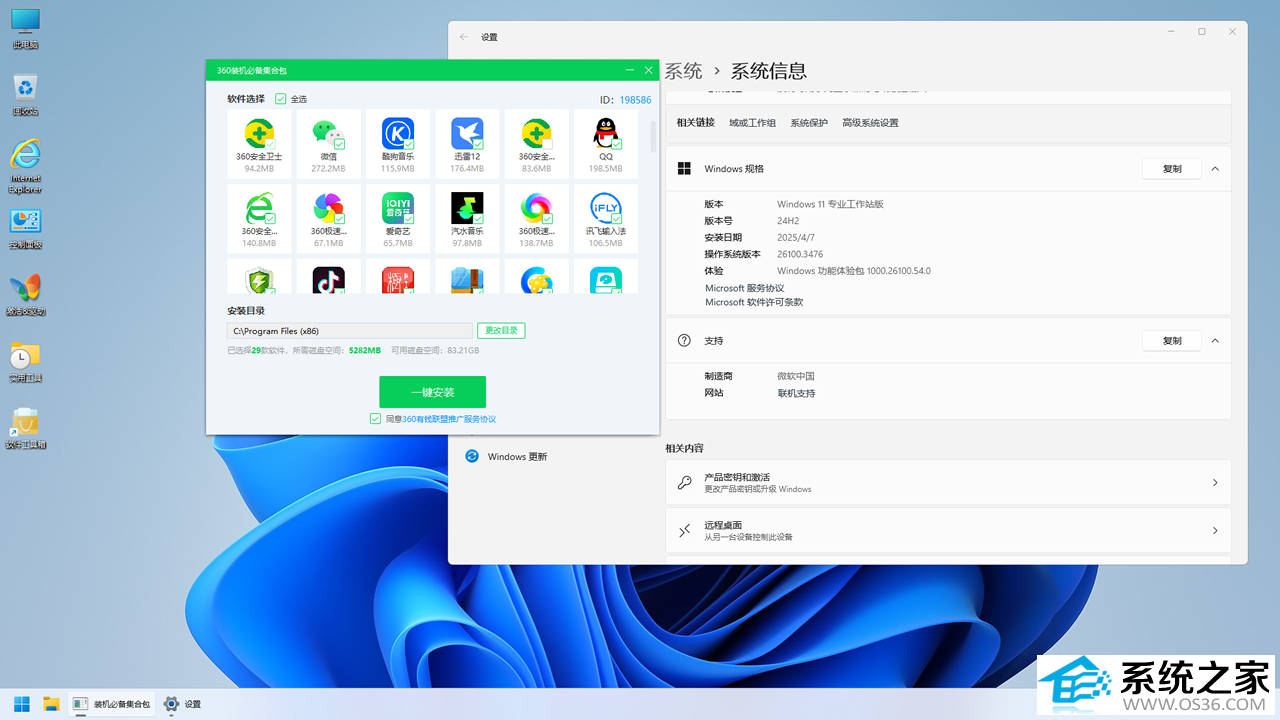The height and width of the screenshot is (720, 1280).
Task: Select the 讯飞输入法 iFLY app icon
Action: (x=606, y=208)
